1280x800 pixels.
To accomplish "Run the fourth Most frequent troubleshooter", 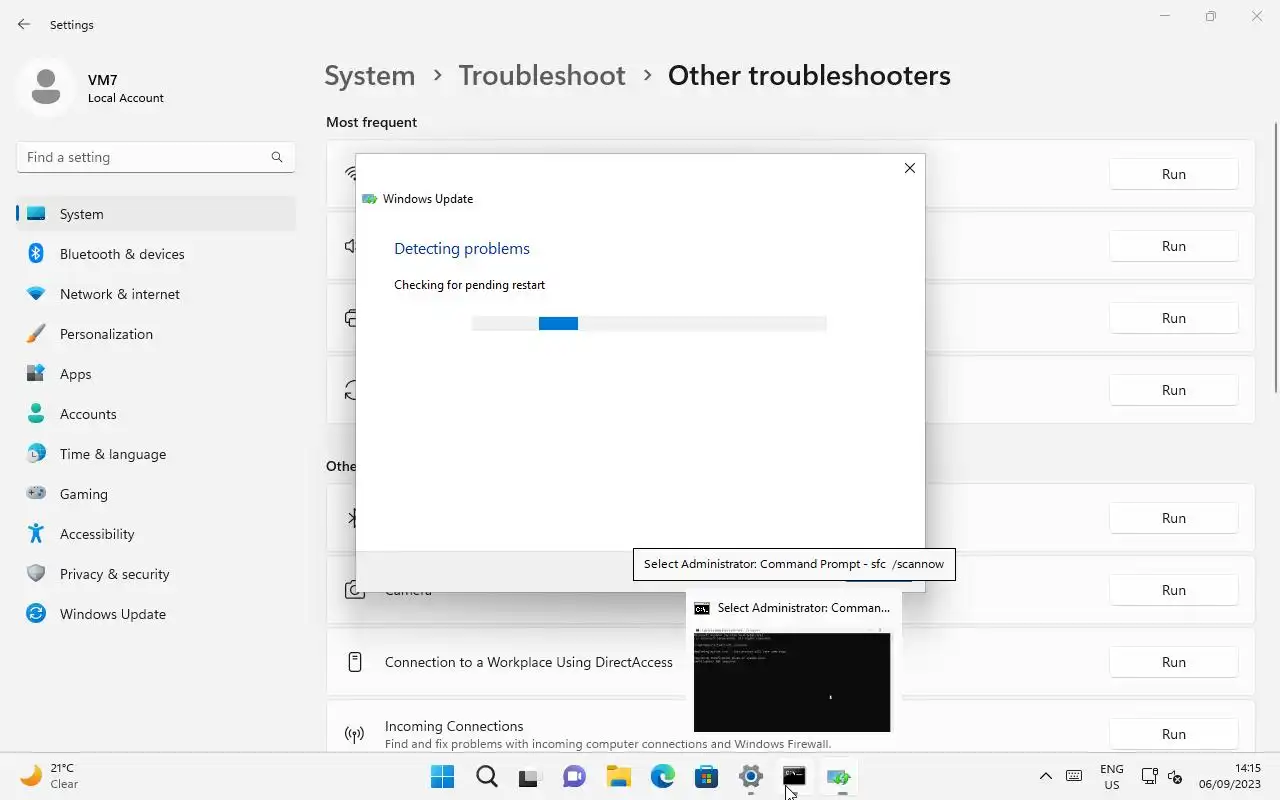I will pyautogui.click(x=1174, y=390).
